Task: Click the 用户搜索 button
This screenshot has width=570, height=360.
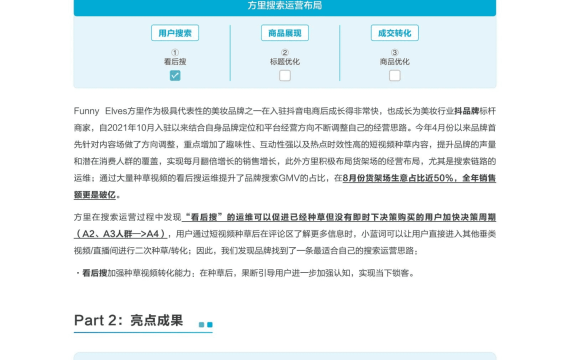Action: [175, 33]
